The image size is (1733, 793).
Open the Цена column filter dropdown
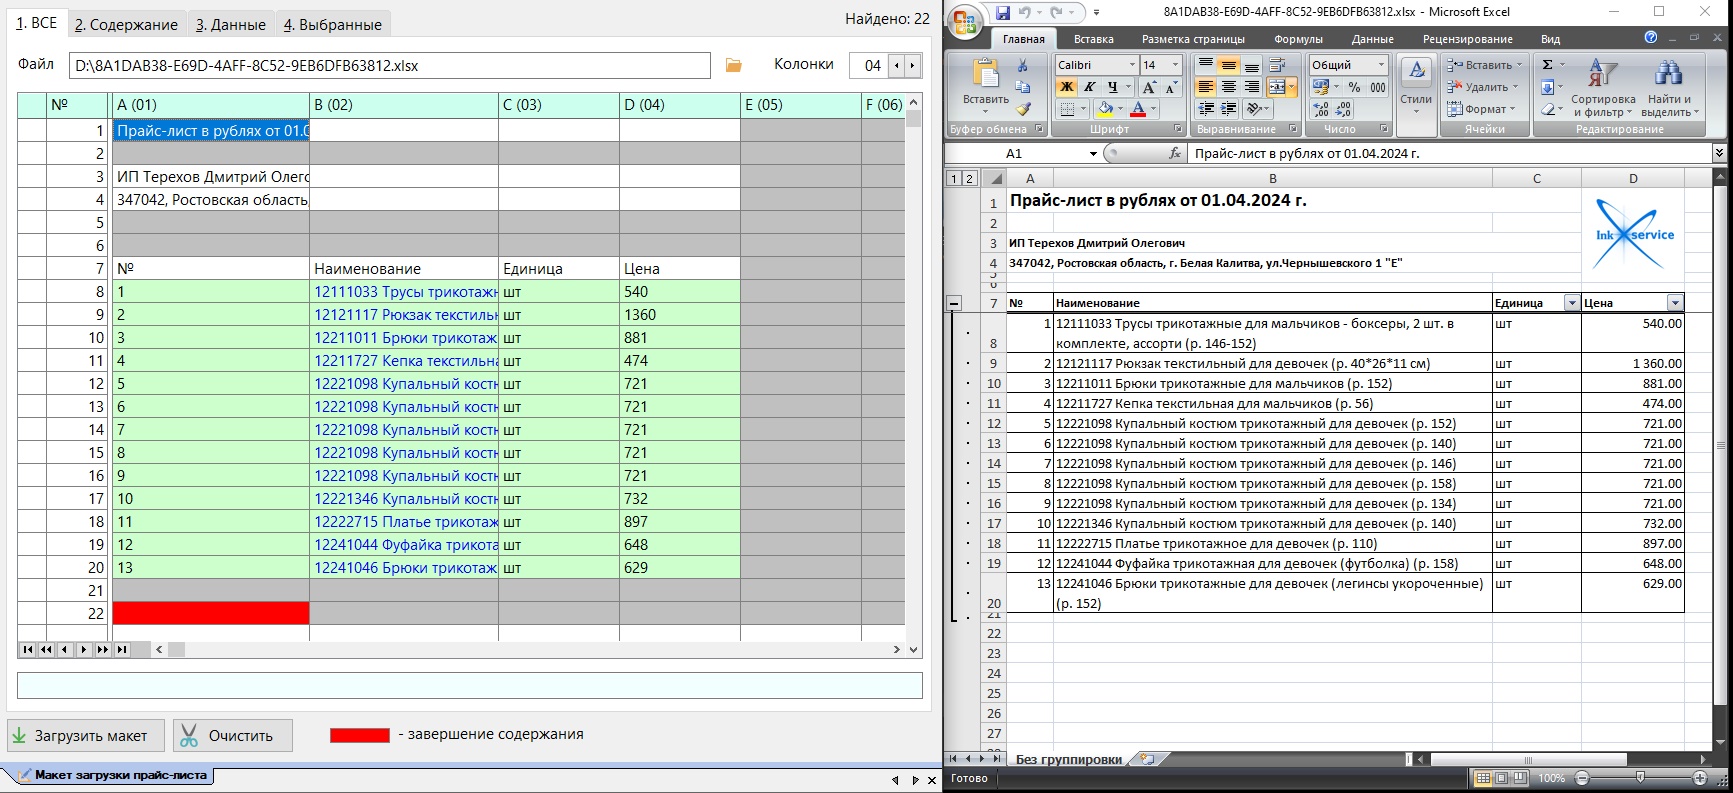point(1675,303)
